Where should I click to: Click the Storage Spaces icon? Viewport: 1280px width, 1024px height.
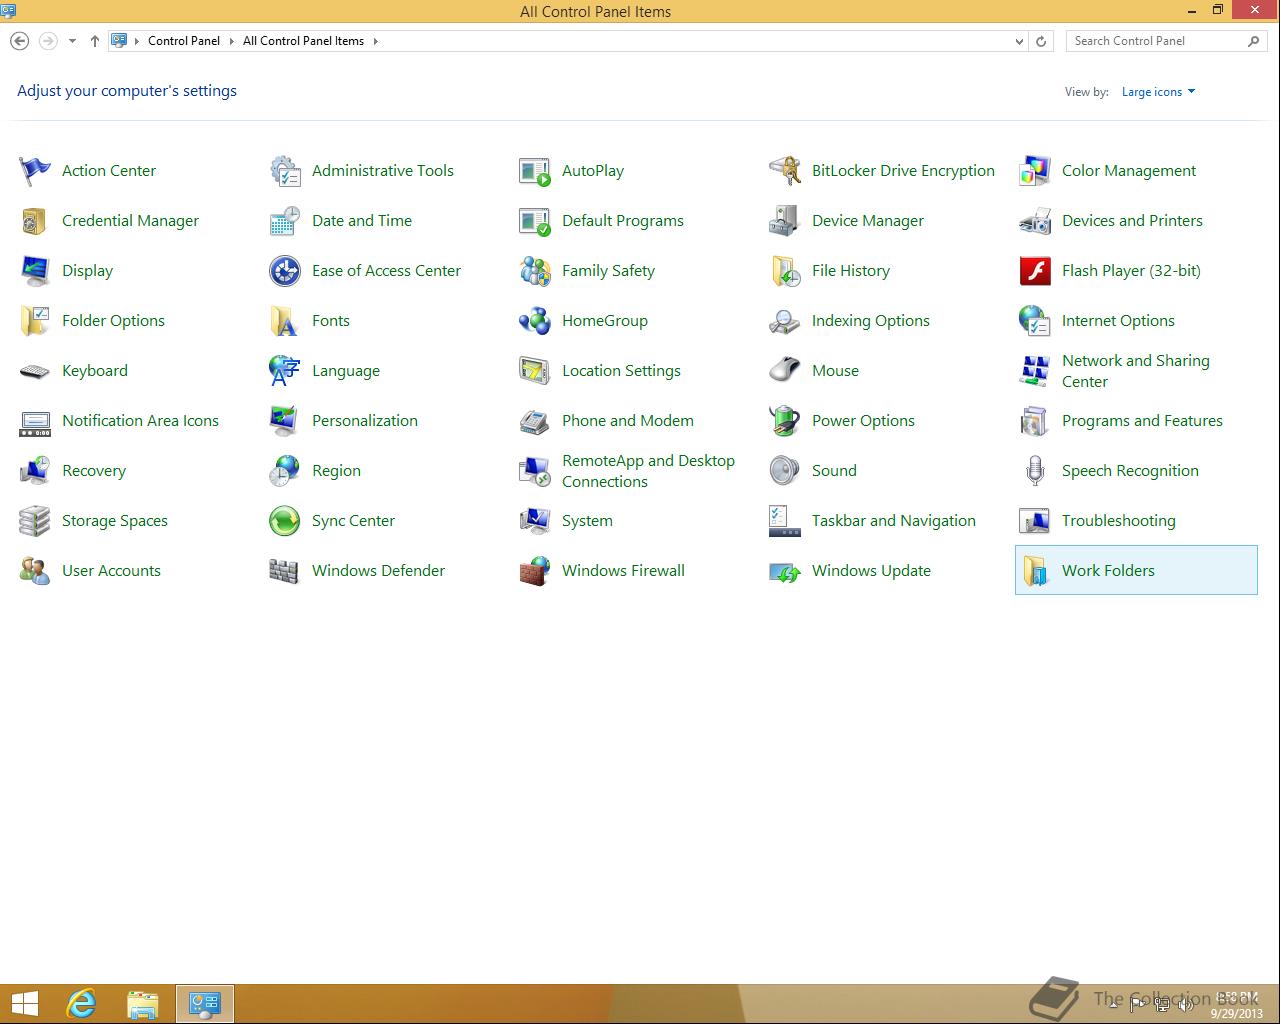[35, 521]
